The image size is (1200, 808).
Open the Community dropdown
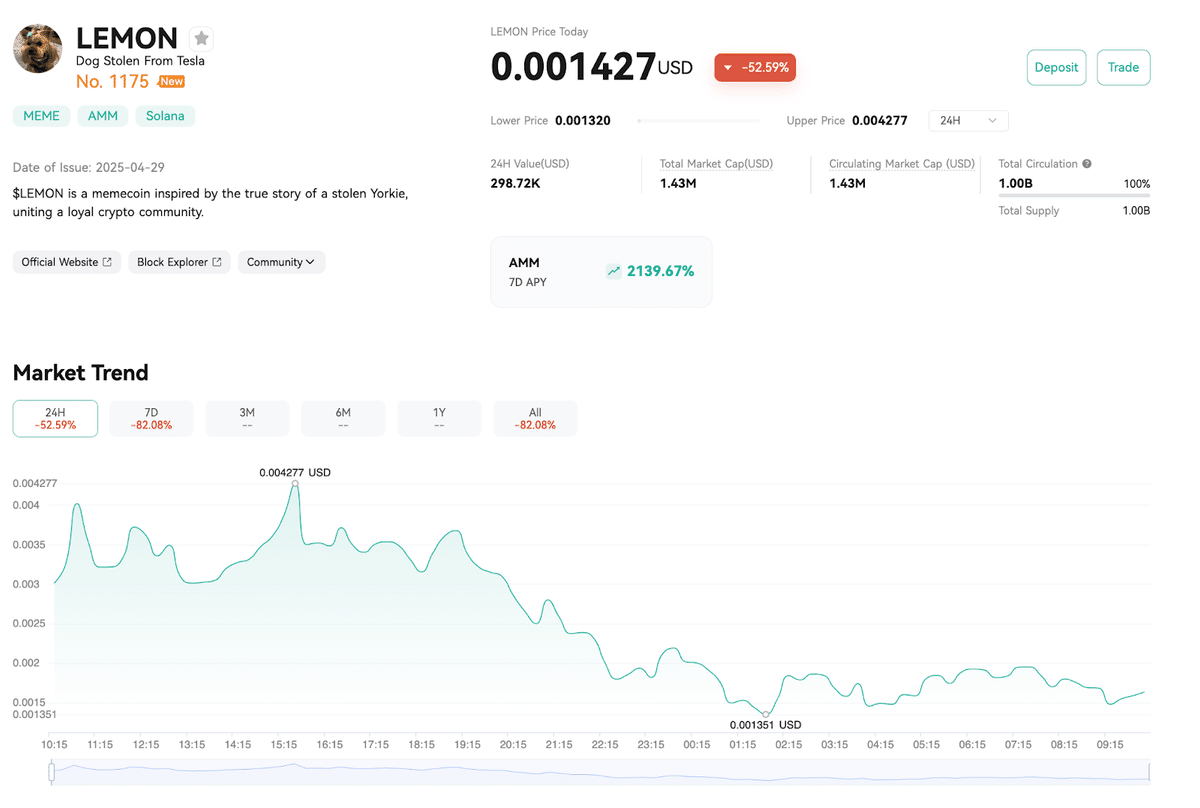click(281, 261)
